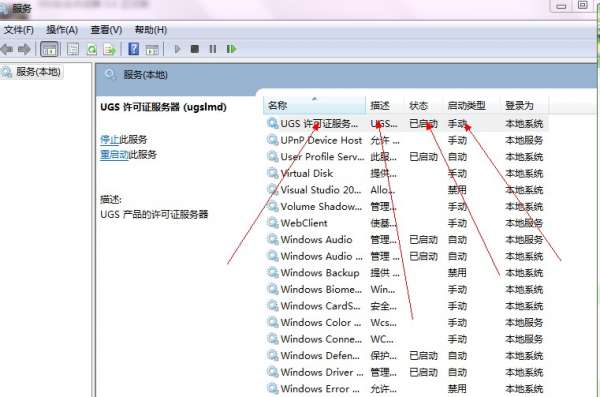Select the Visual Studio 20... service icon
600x397 pixels.
[x=272, y=190]
